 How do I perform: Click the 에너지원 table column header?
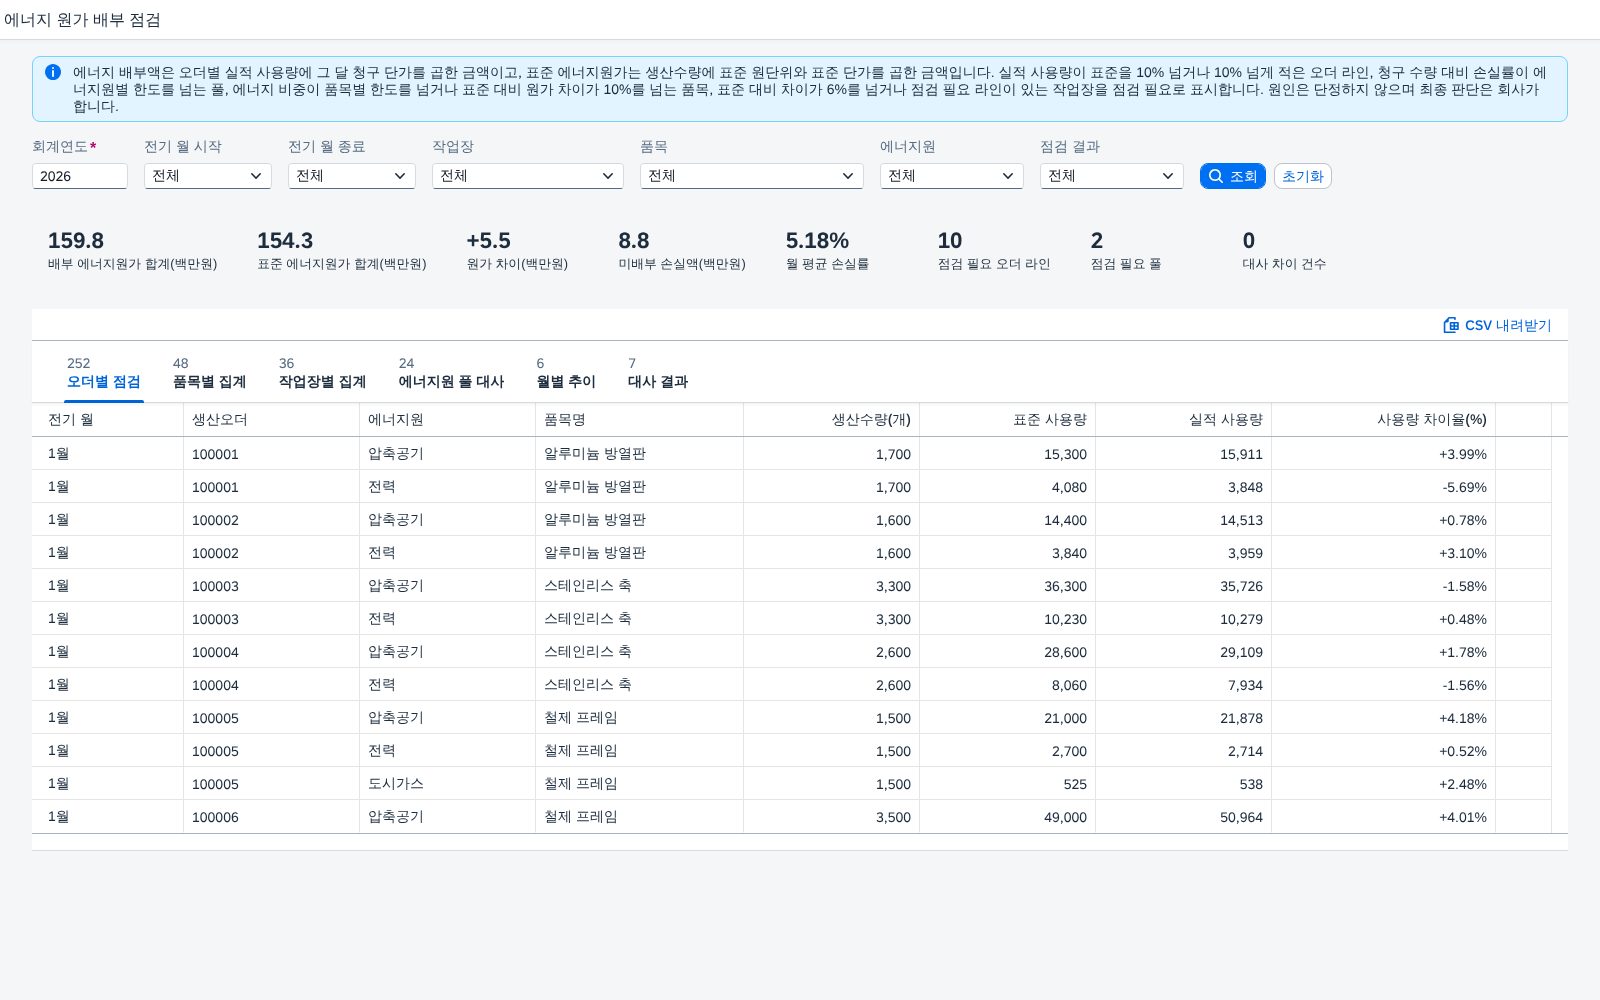click(x=447, y=420)
